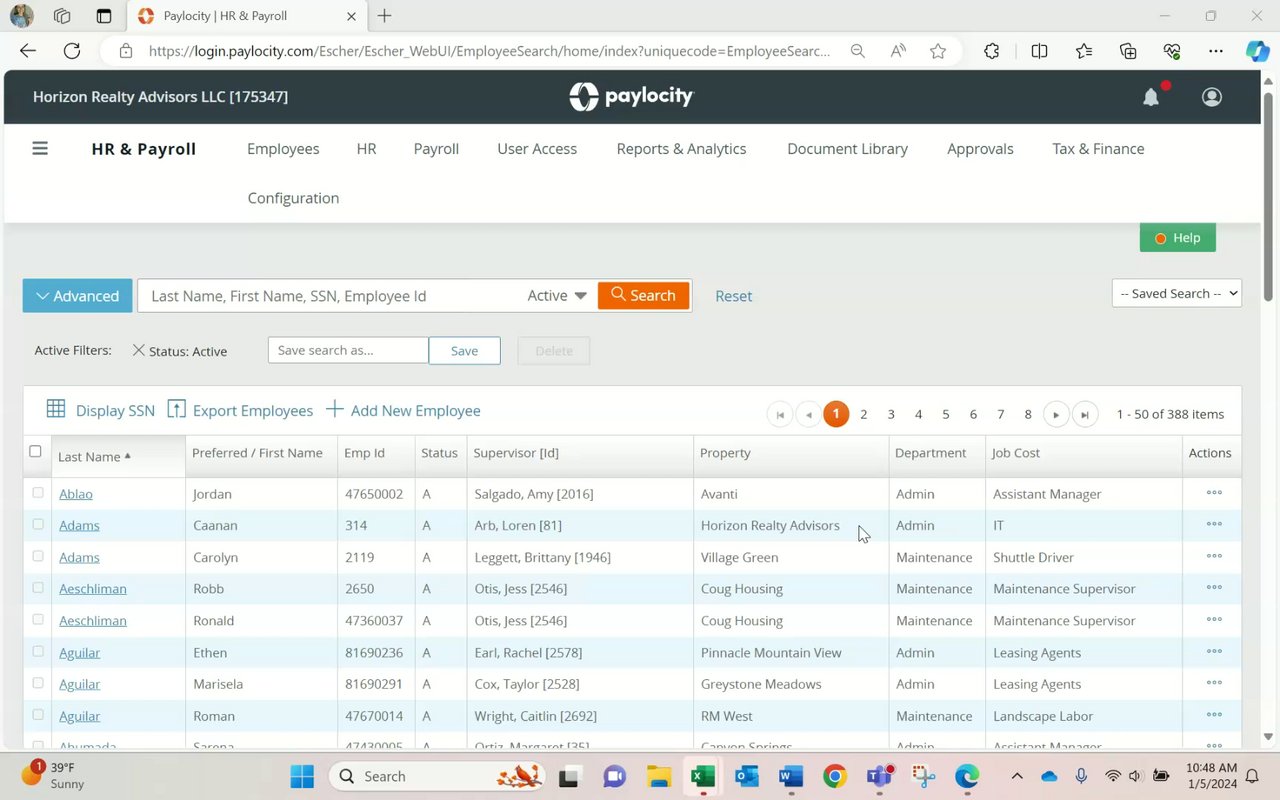Click the Save search as field
The height and width of the screenshot is (800, 1280).
coord(348,350)
